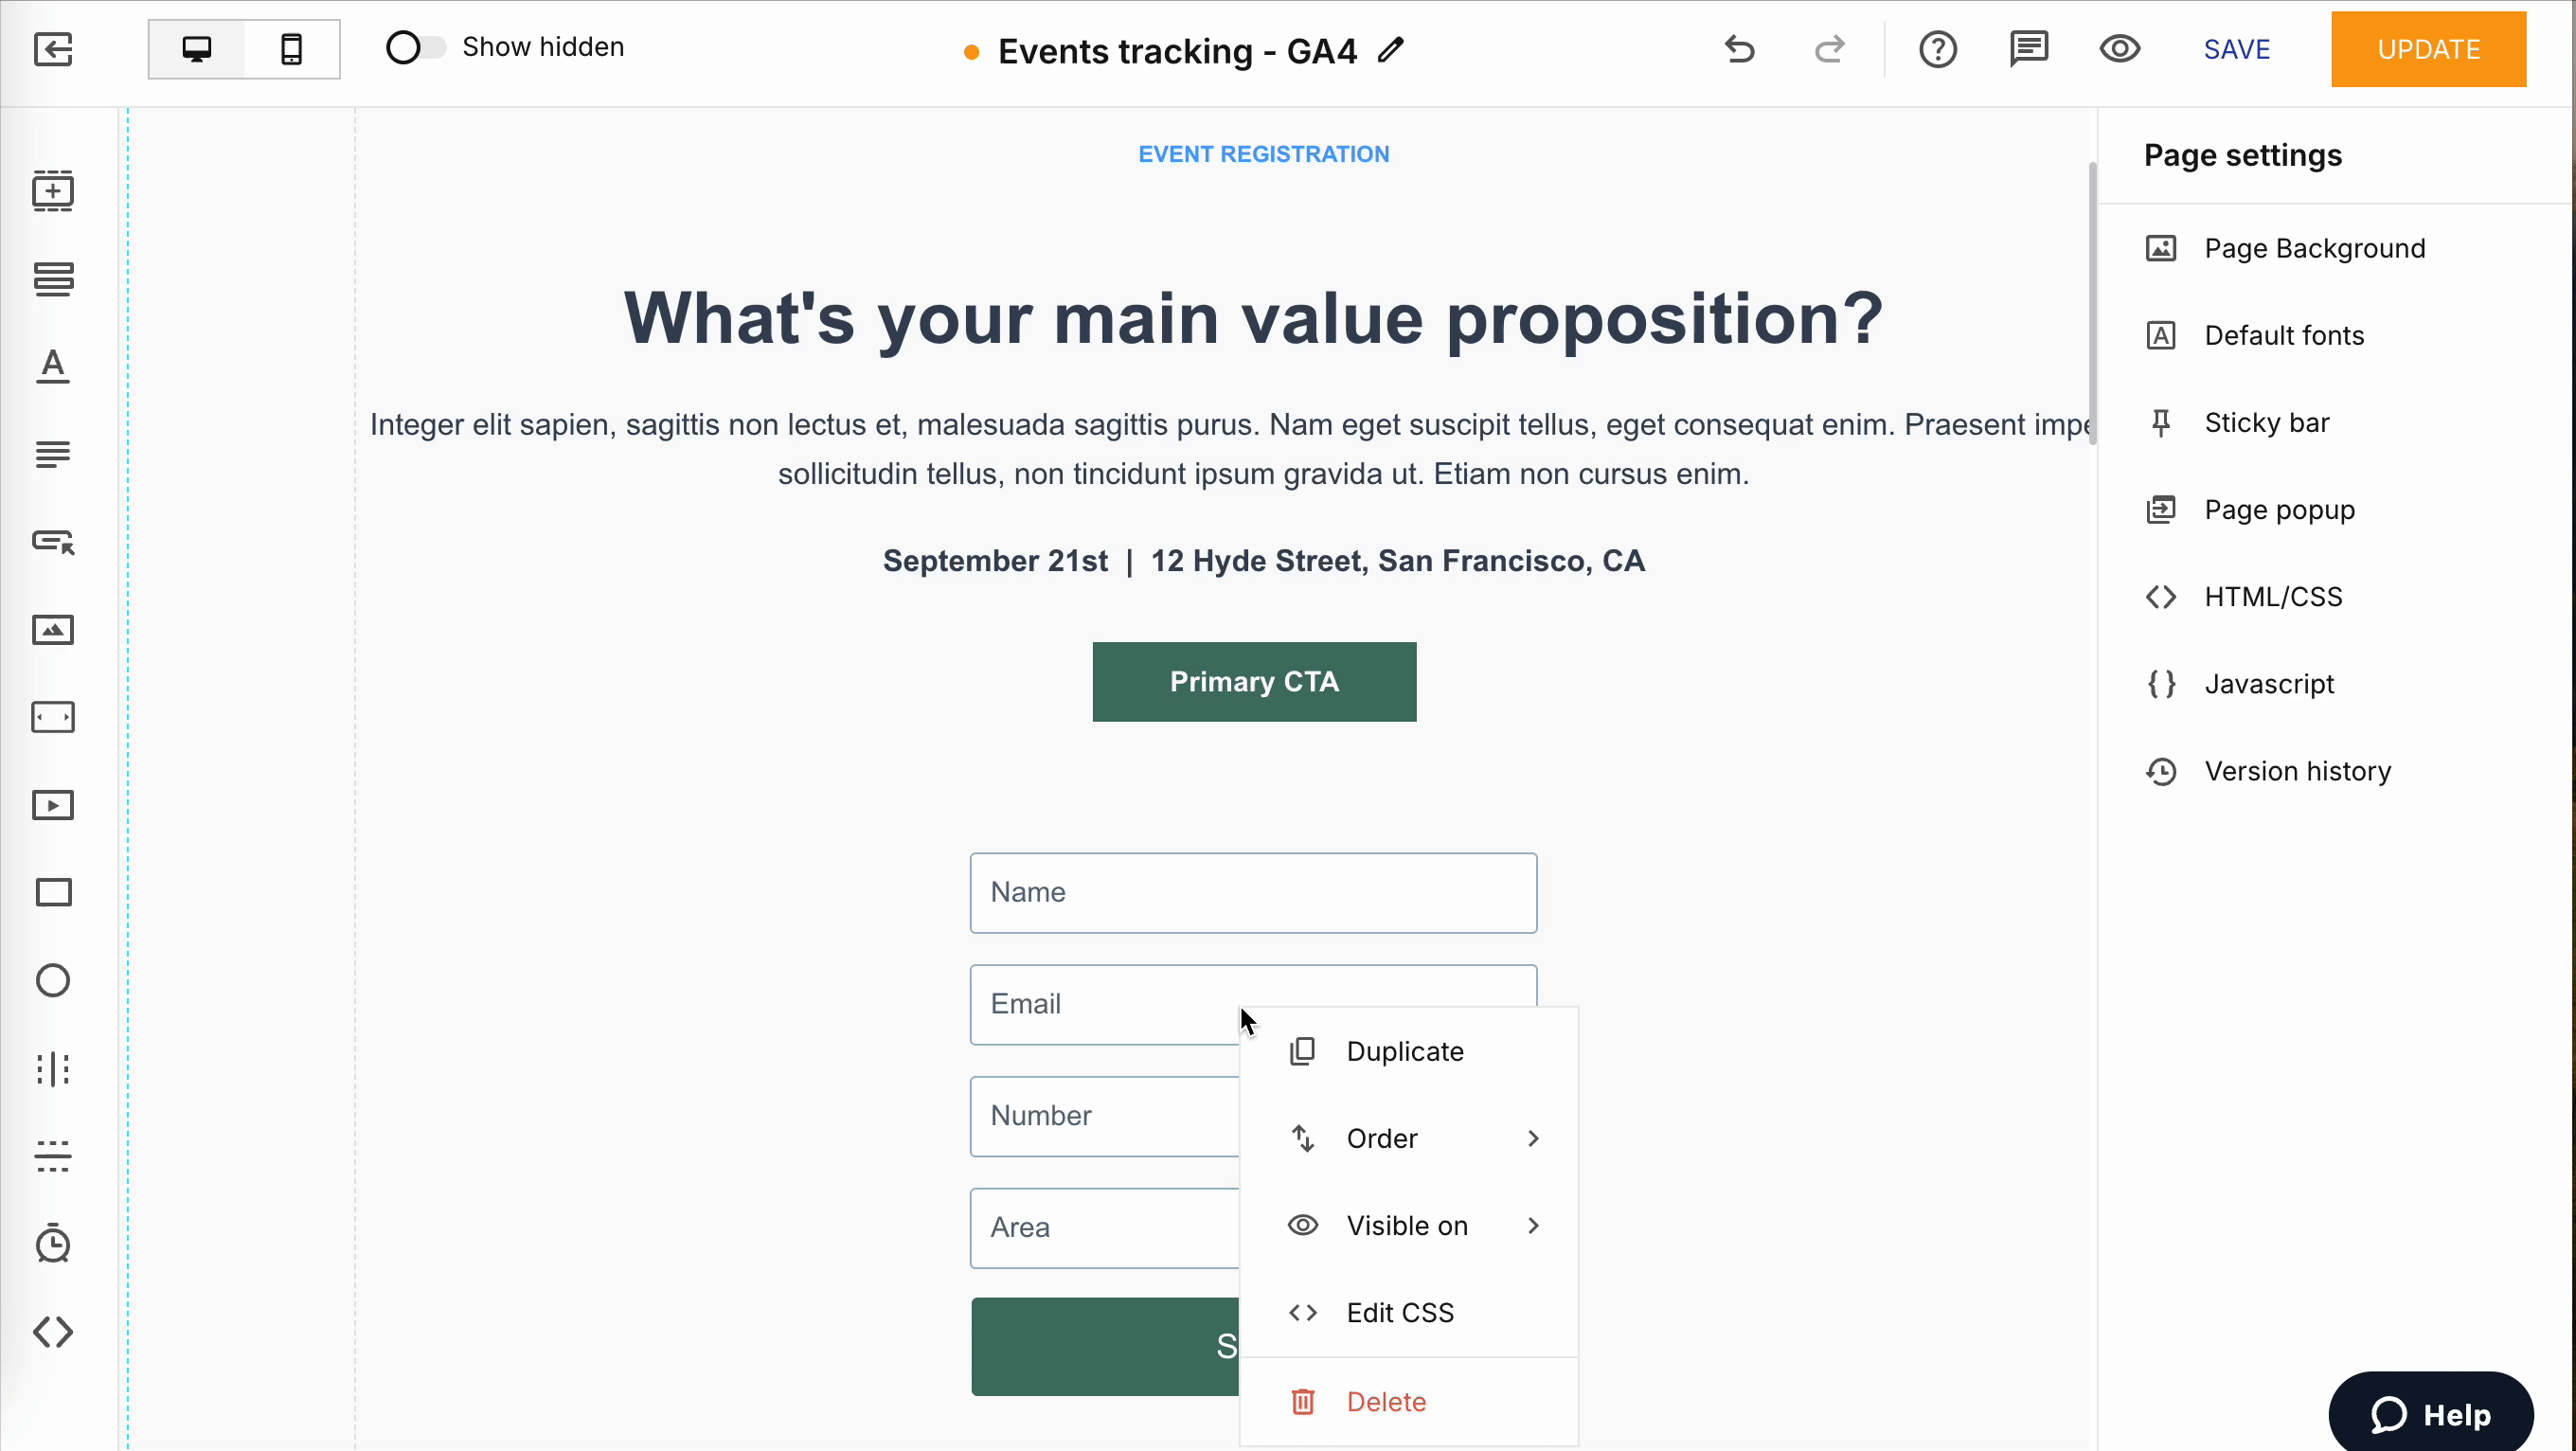Viewport: 2576px width, 1451px height.
Task: Pick the countdown timer icon
Action: [53, 1243]
